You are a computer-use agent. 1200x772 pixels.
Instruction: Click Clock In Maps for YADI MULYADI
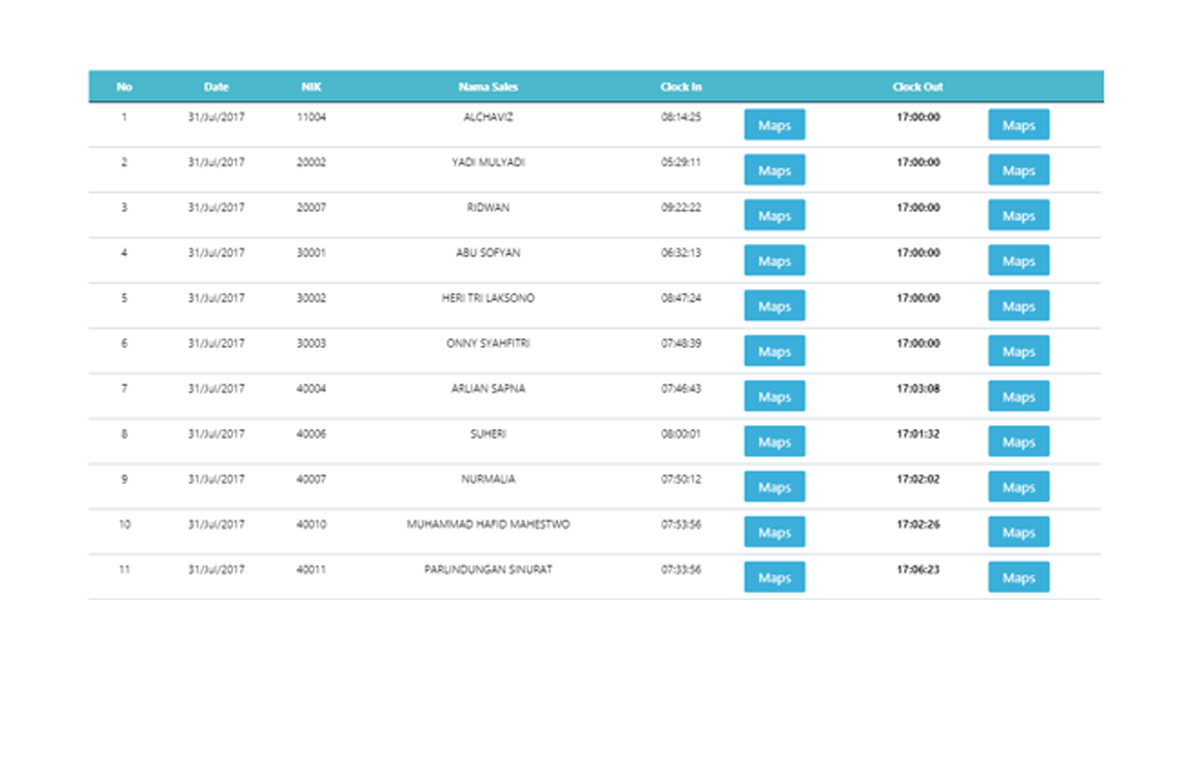tap(774, 171)
